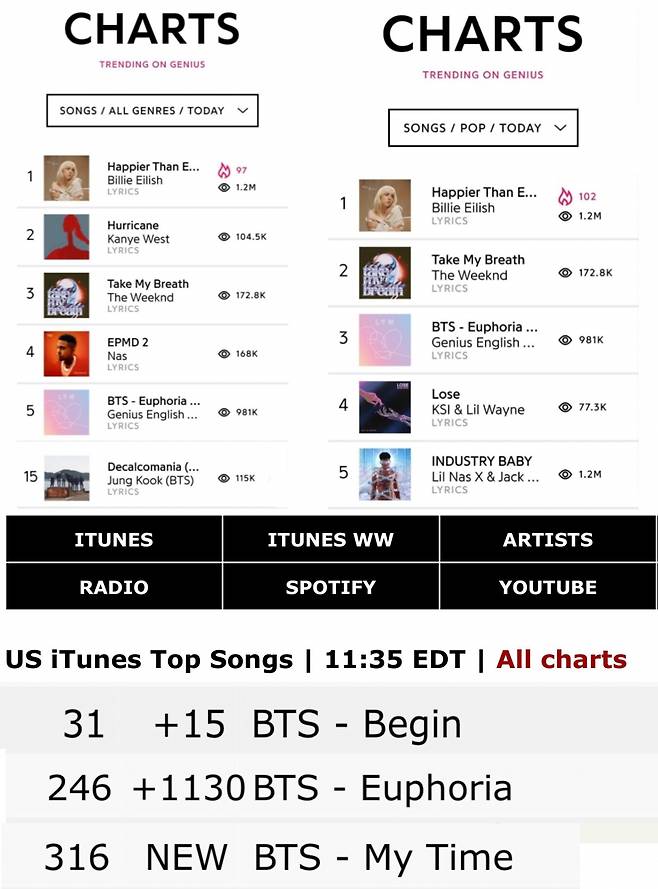Open the All charts link

pos(561,658)
